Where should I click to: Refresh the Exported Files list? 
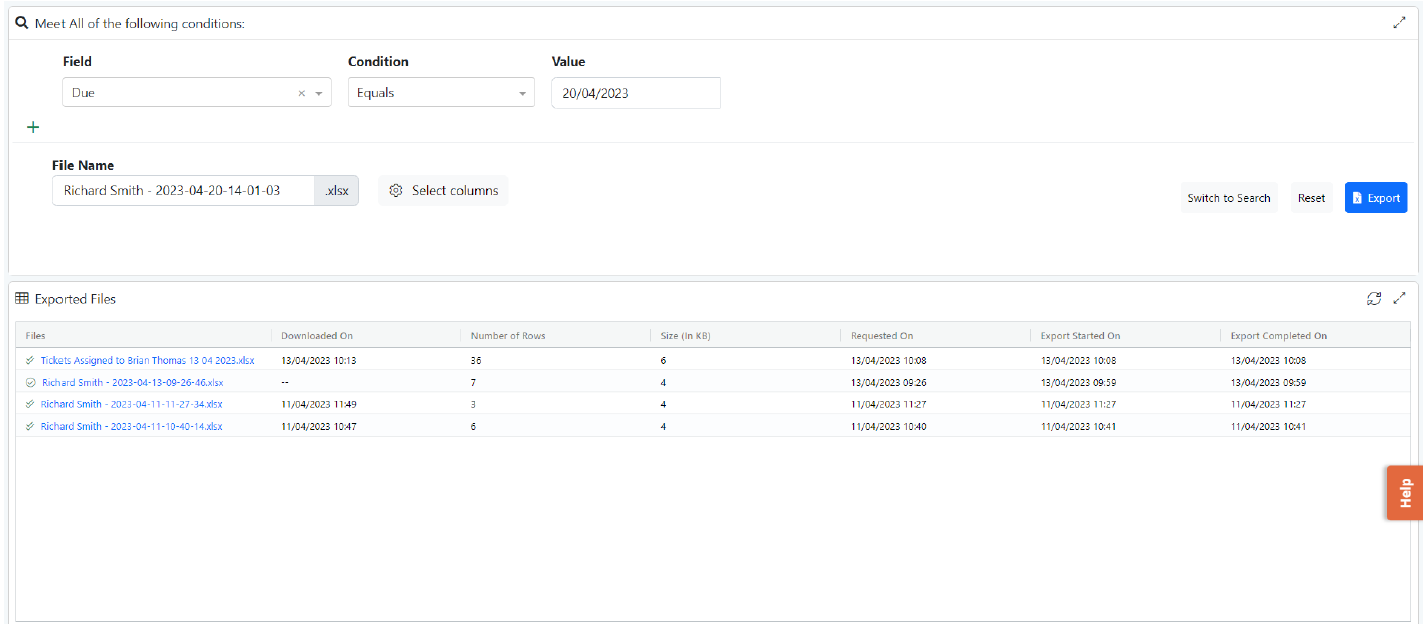pyautogui.click(x=1374, y=298)
